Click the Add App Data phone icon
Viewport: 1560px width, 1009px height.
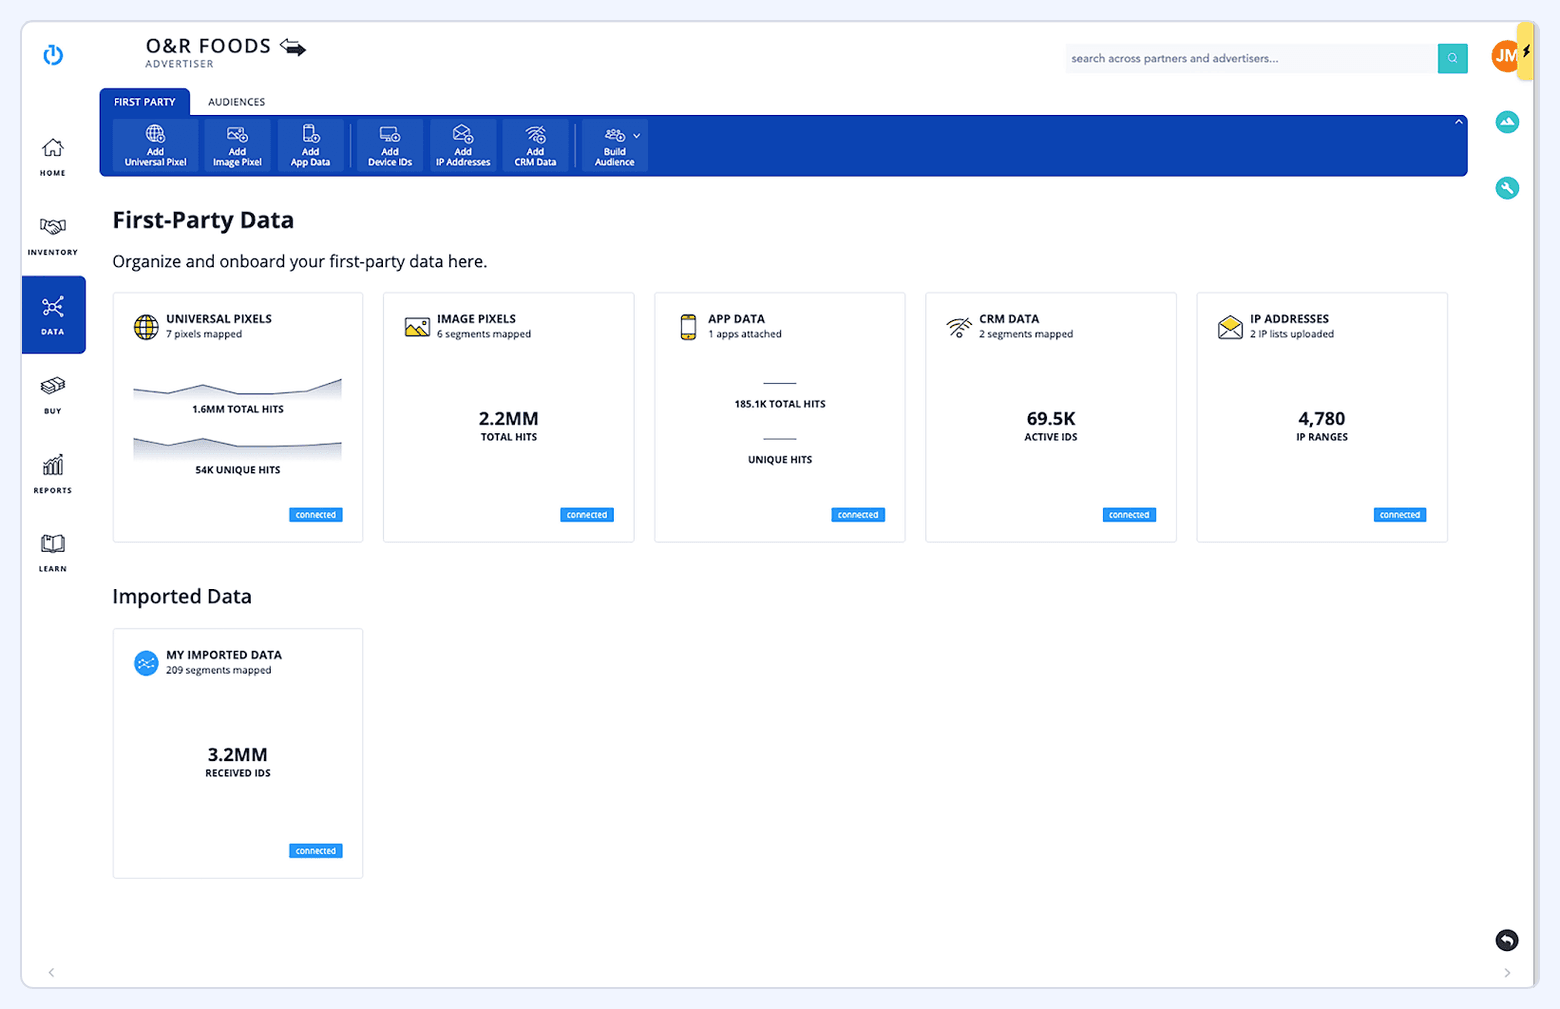310,144
